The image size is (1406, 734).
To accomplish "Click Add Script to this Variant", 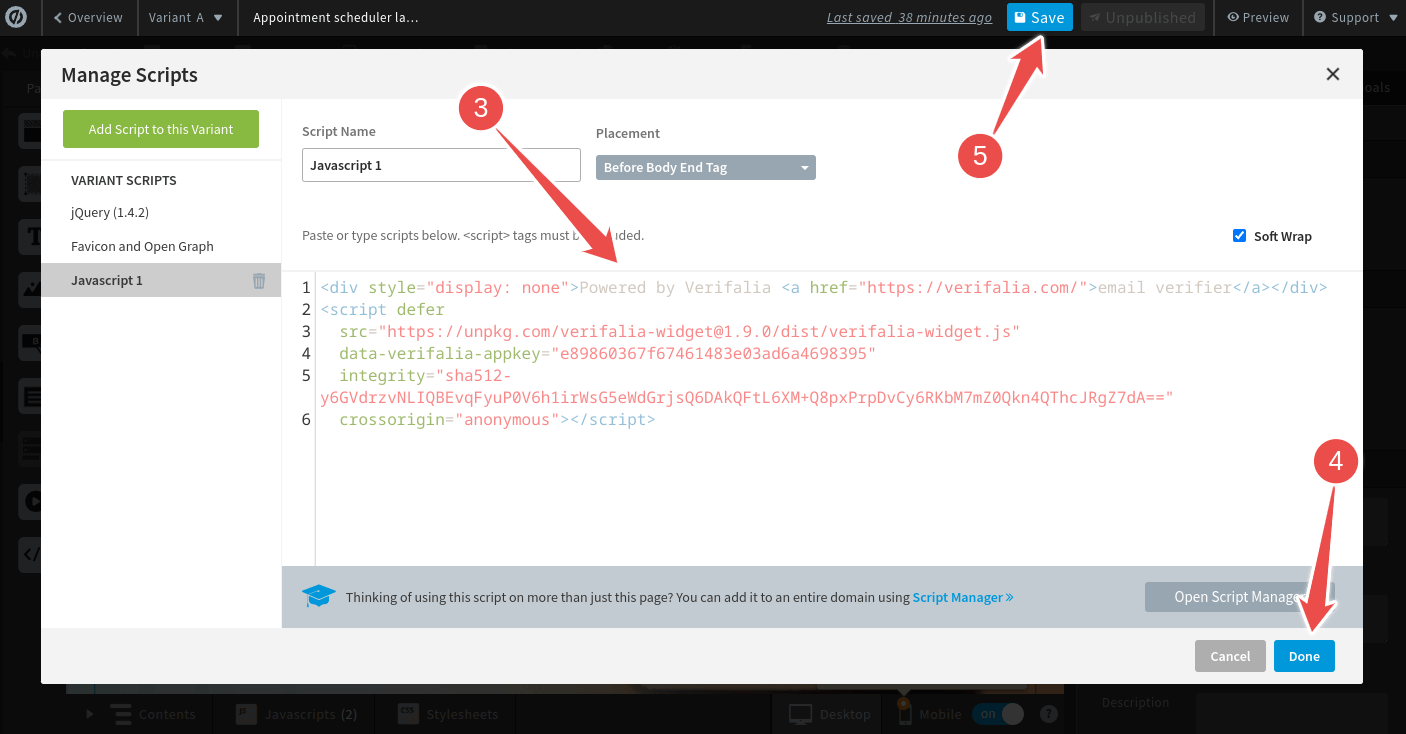I will pyautogui.click(x=160, y=128).
